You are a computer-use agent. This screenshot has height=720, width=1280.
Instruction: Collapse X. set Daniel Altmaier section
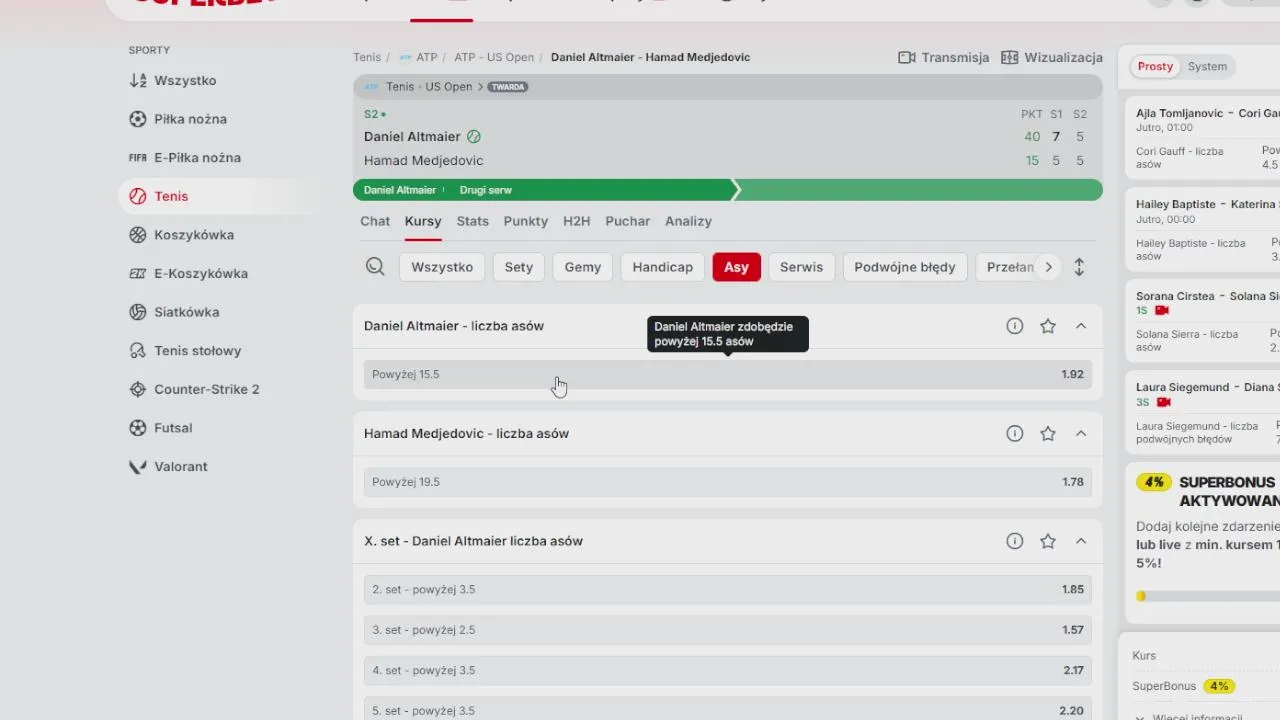[x=1081, y=541]
